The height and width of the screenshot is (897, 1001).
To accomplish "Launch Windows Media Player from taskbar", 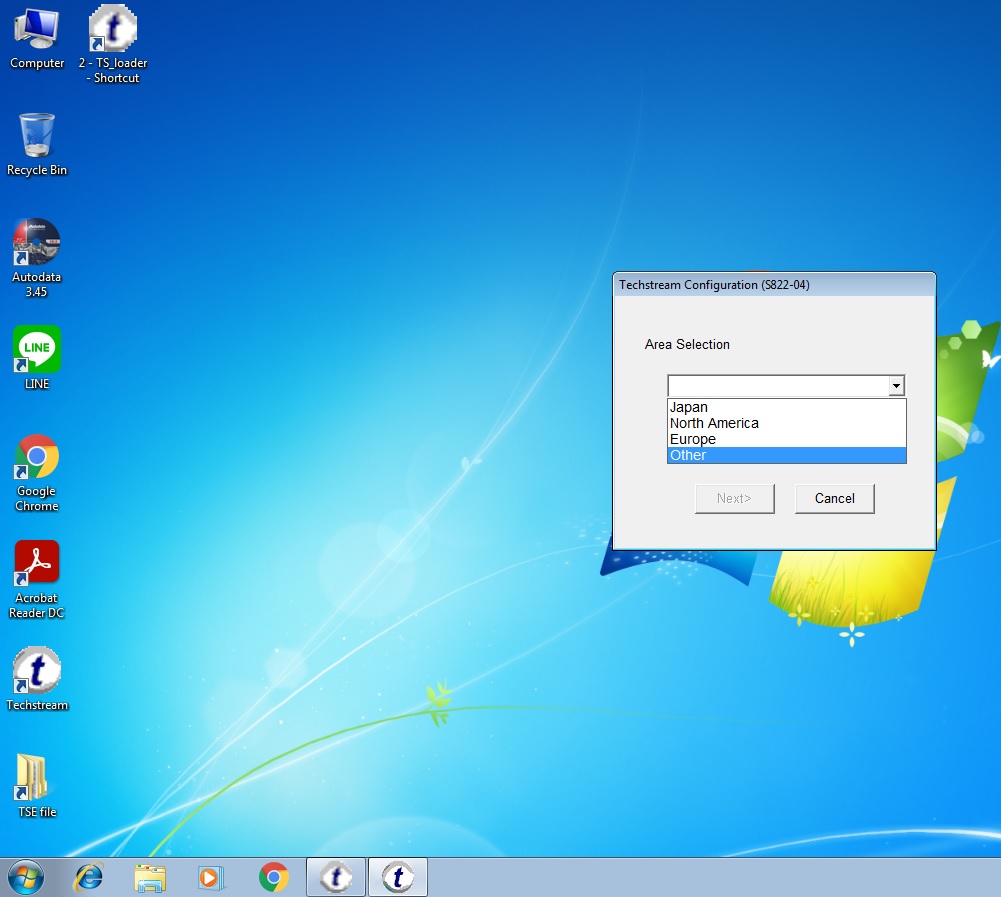I will (x=211, y=877).
